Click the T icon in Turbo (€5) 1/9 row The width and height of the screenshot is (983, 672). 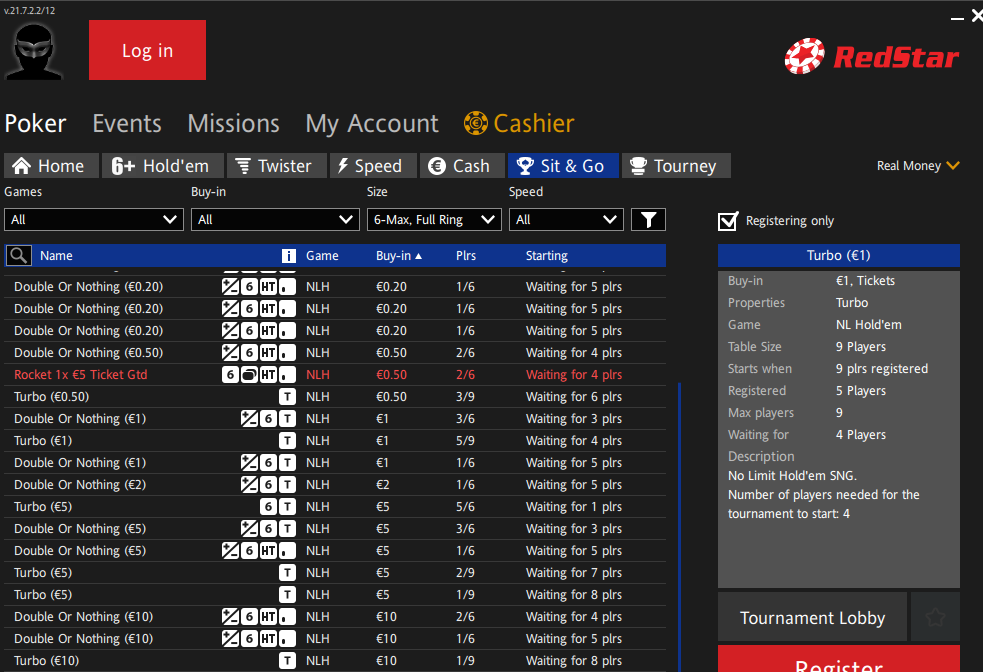click(287, 595)
